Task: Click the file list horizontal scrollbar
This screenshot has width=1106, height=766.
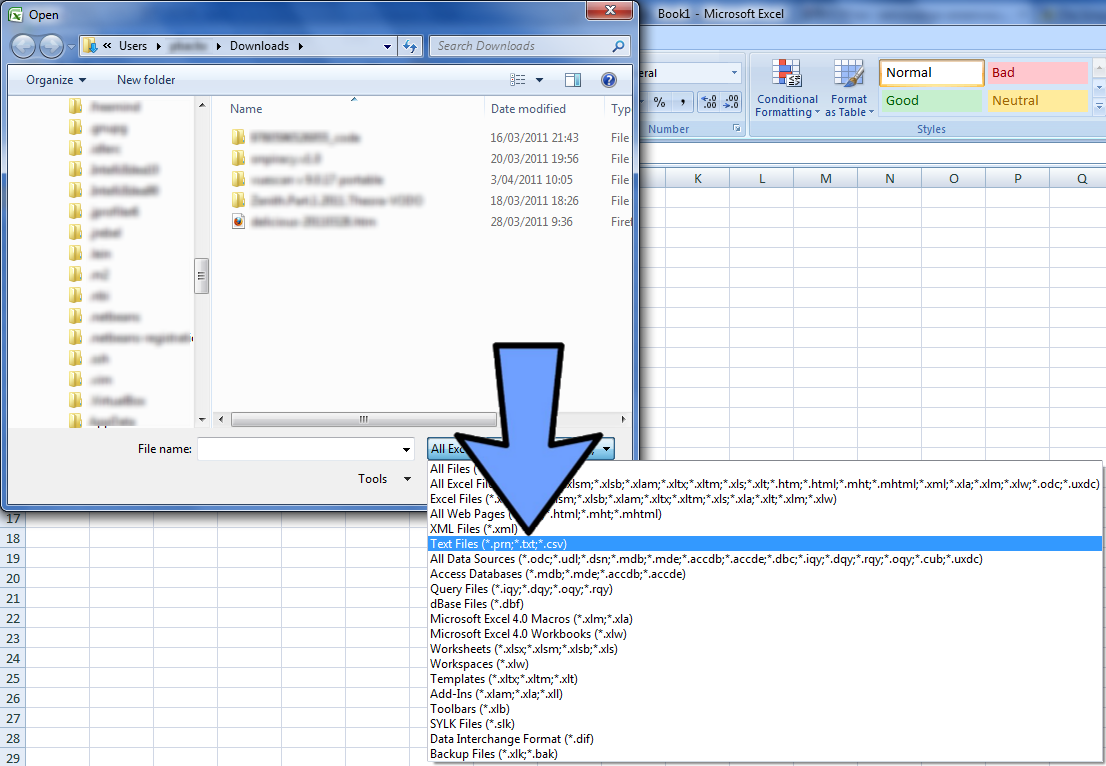Action: coord(363,420)
